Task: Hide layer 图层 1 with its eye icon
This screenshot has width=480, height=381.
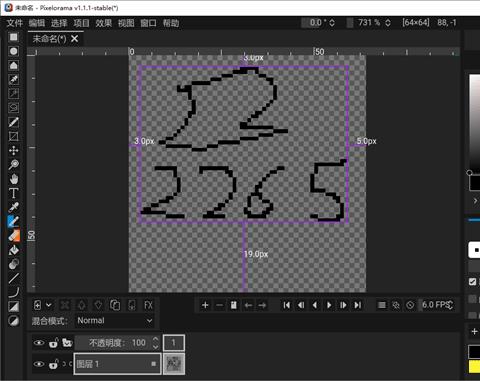Action: pyautogui.click(x=39, y=364)
